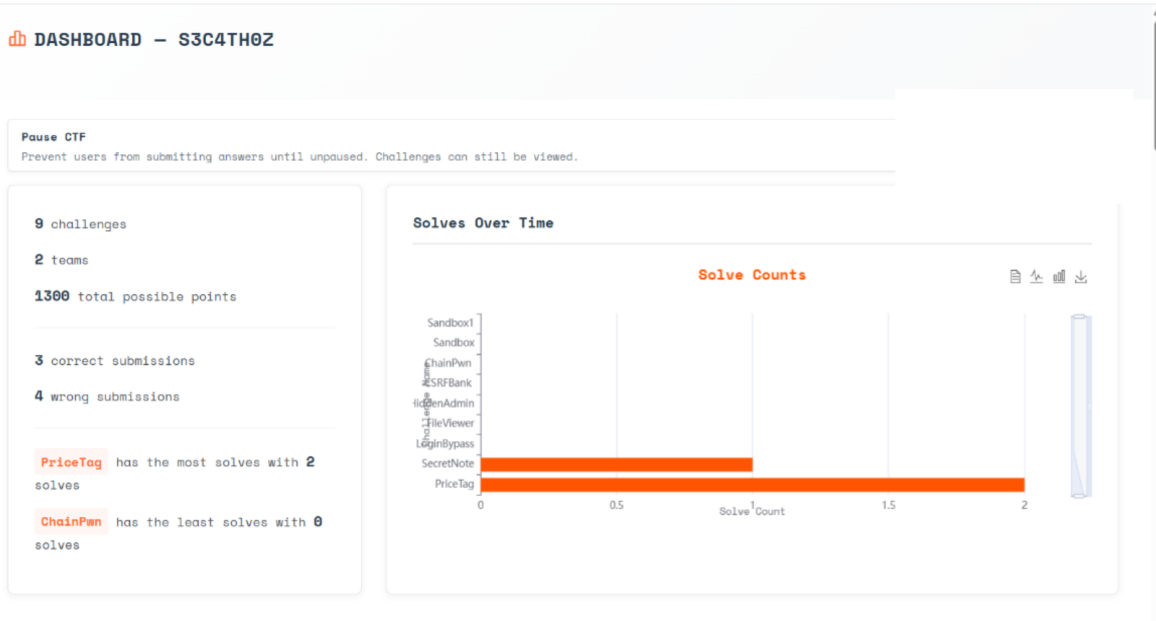
Task: Click the ChainPwn label on the chart axis
Action: coord(448,363)
